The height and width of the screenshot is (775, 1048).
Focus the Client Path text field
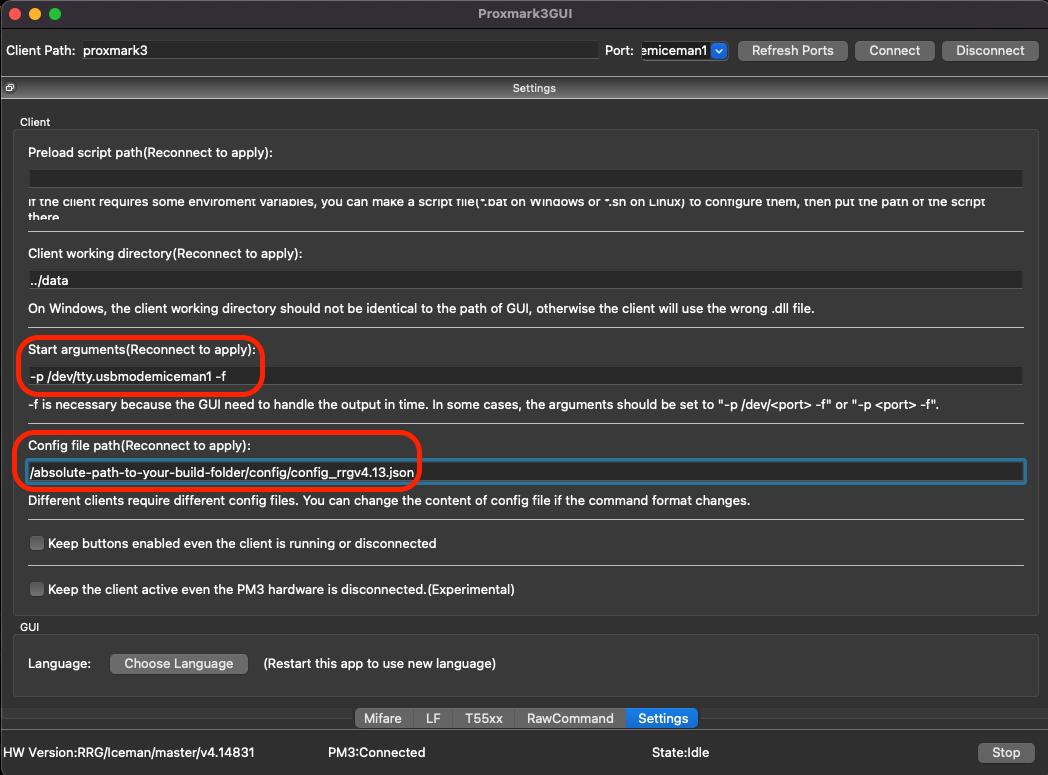(338, 51)
